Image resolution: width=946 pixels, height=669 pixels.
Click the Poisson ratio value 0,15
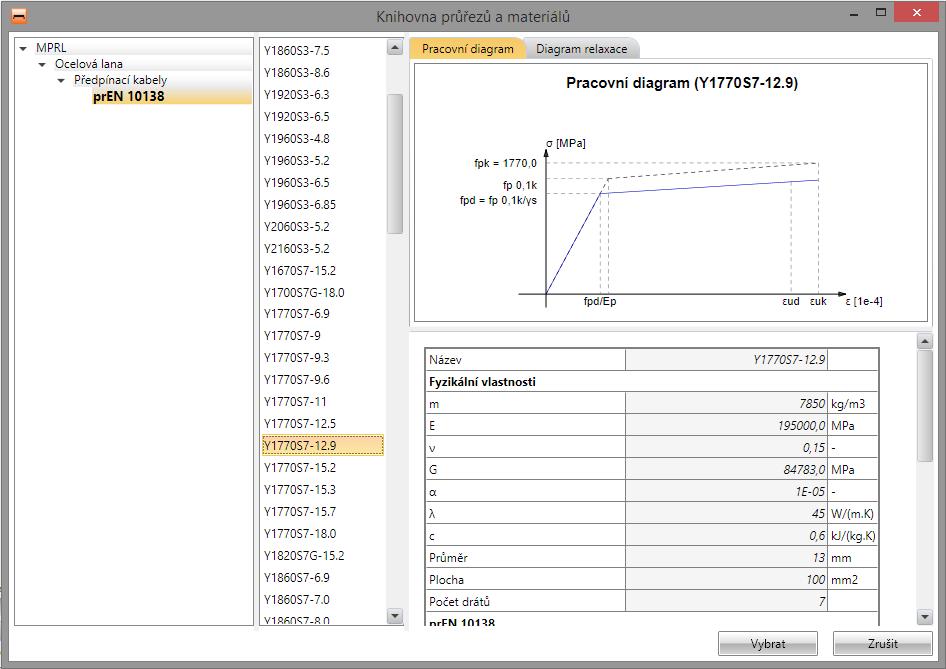[726, 448]
